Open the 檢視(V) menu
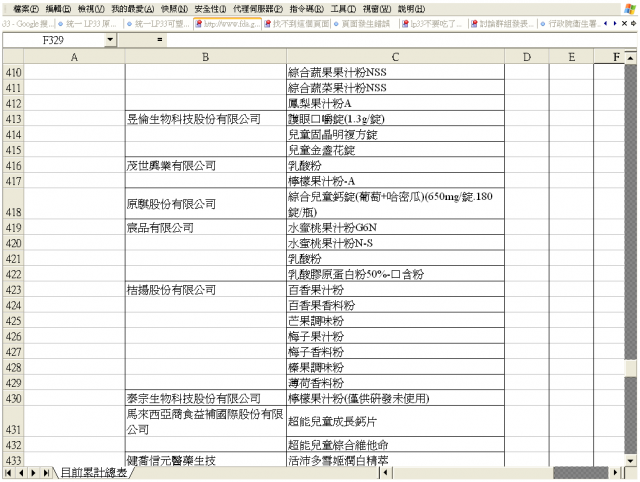640x482 pixels. [x=91, y=9]
